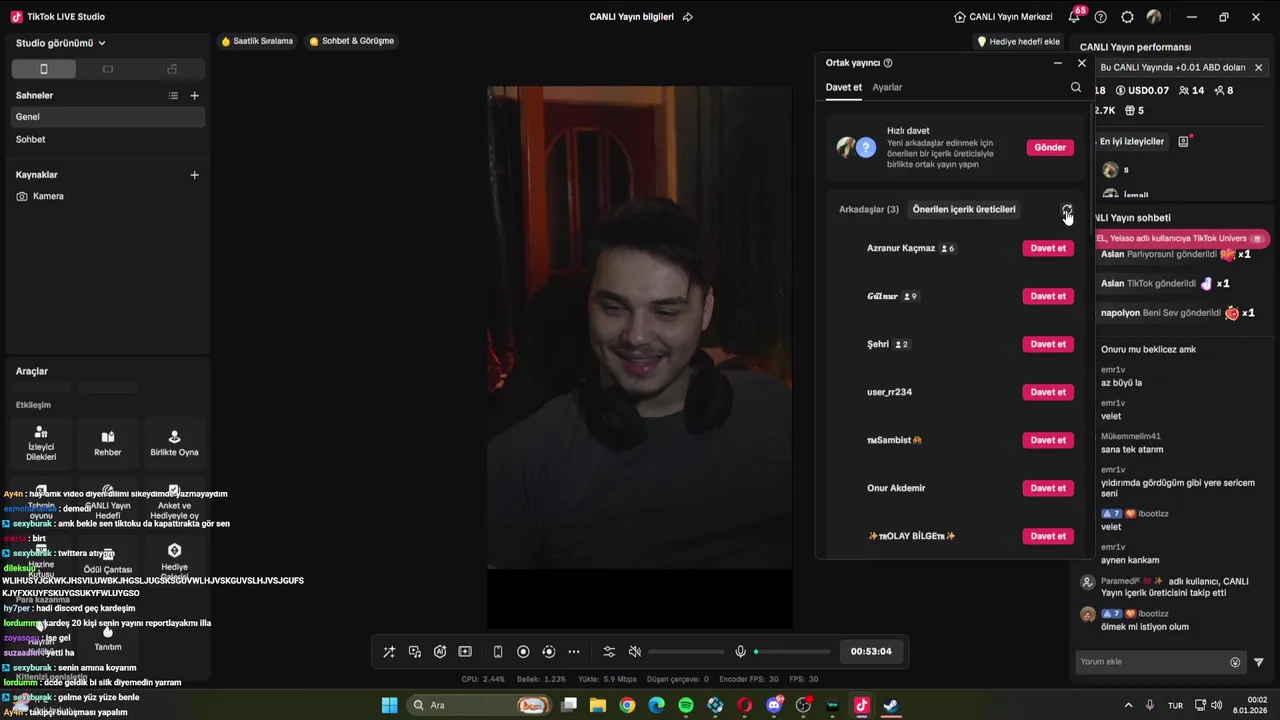Select the Sohbet scene

coord(108,140)
